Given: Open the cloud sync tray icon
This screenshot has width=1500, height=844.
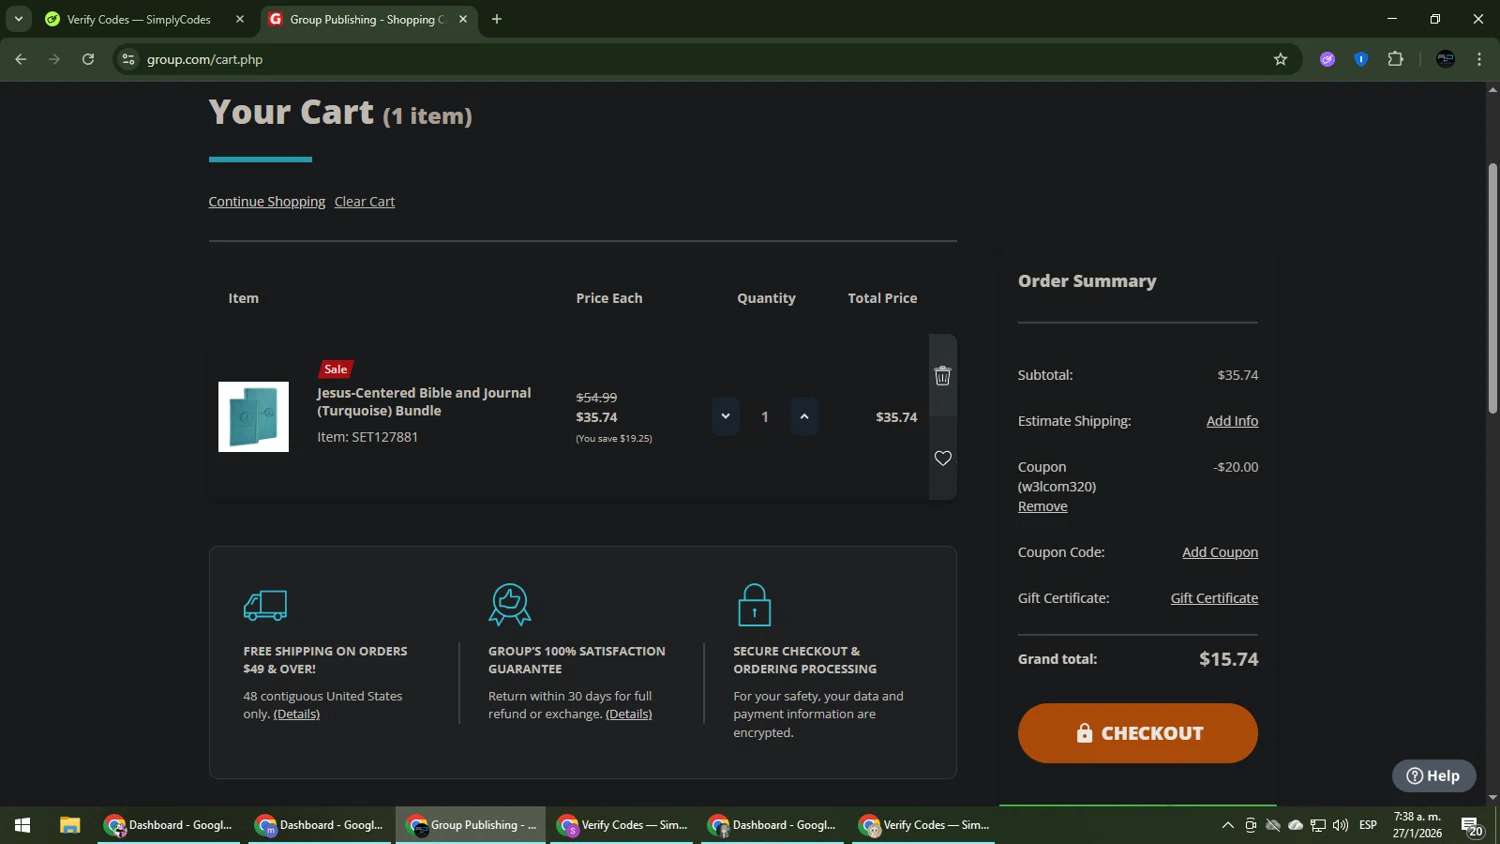Looking at the screenshot, I should click(x=1296, y=825).
